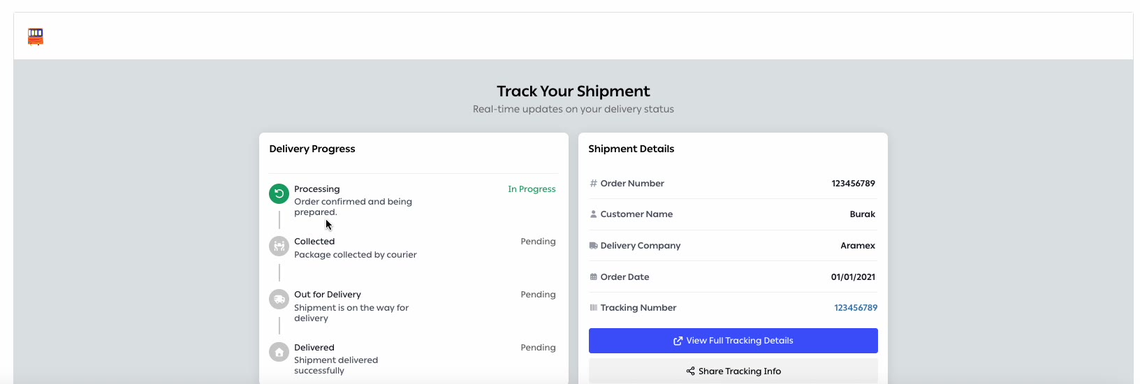Click the "Delivery Company" label
This screenshot has width=1140, height=384.
click(x=641, y=246)
